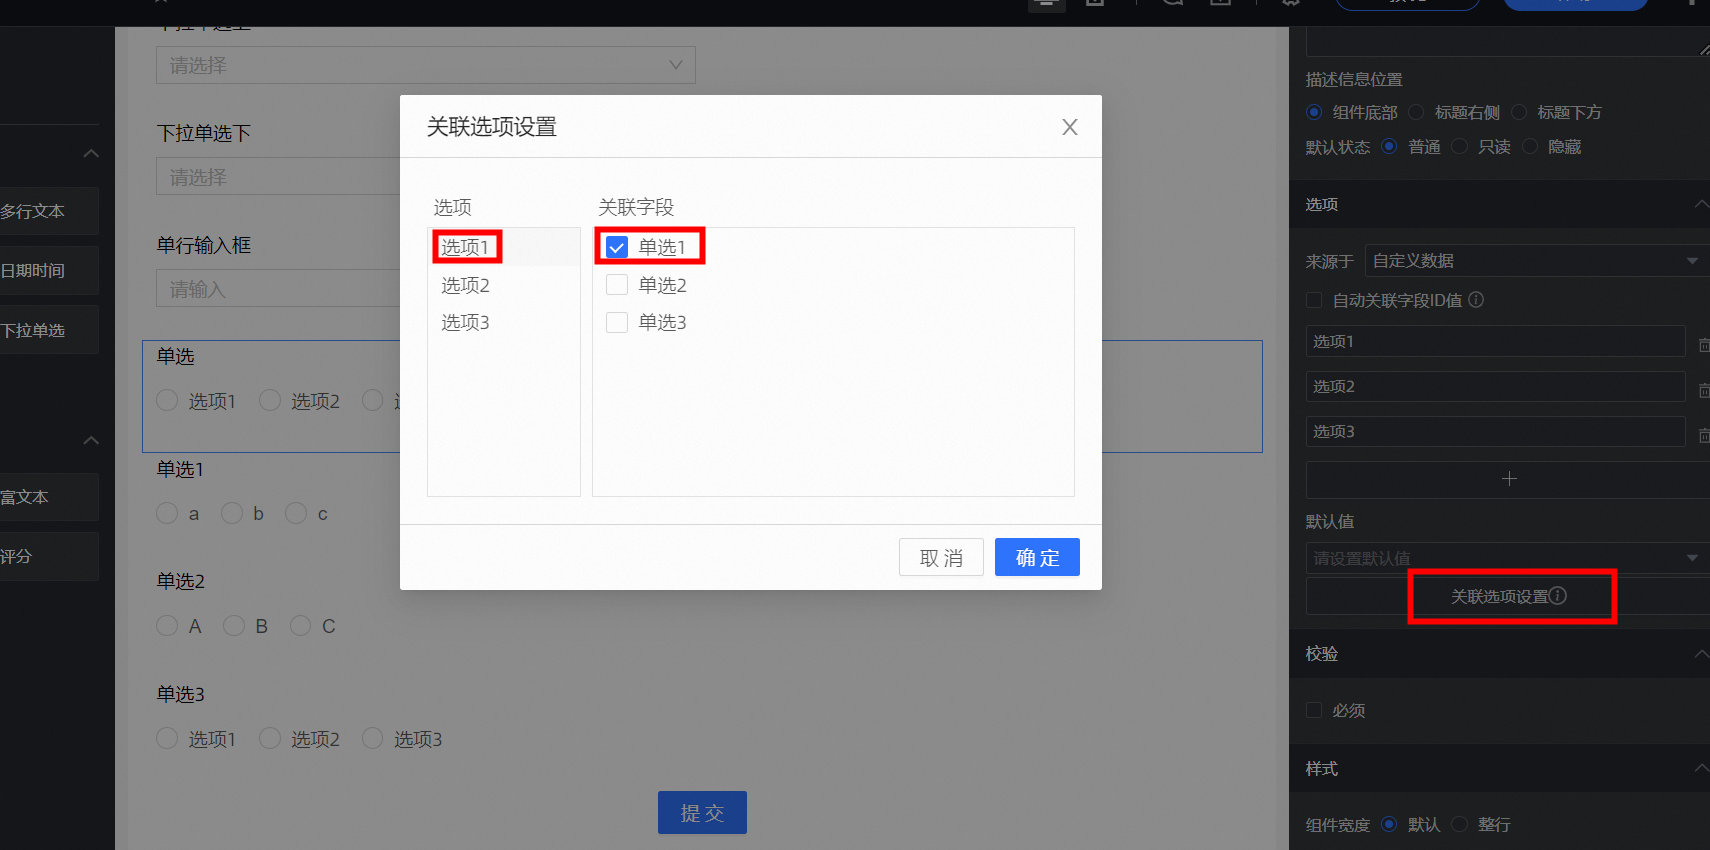Click the 选项3 text input field
The image size is (1710, 850).
[x=1495, y=431]
